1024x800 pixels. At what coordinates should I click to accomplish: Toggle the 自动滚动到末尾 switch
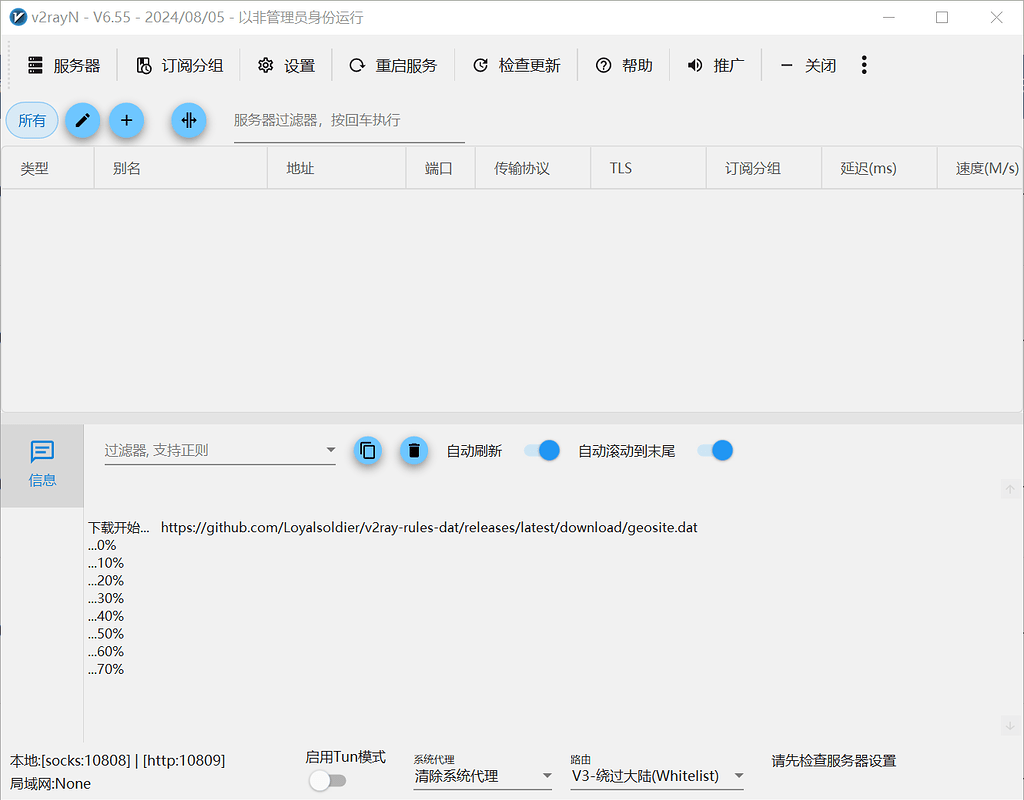click(715, 451)
